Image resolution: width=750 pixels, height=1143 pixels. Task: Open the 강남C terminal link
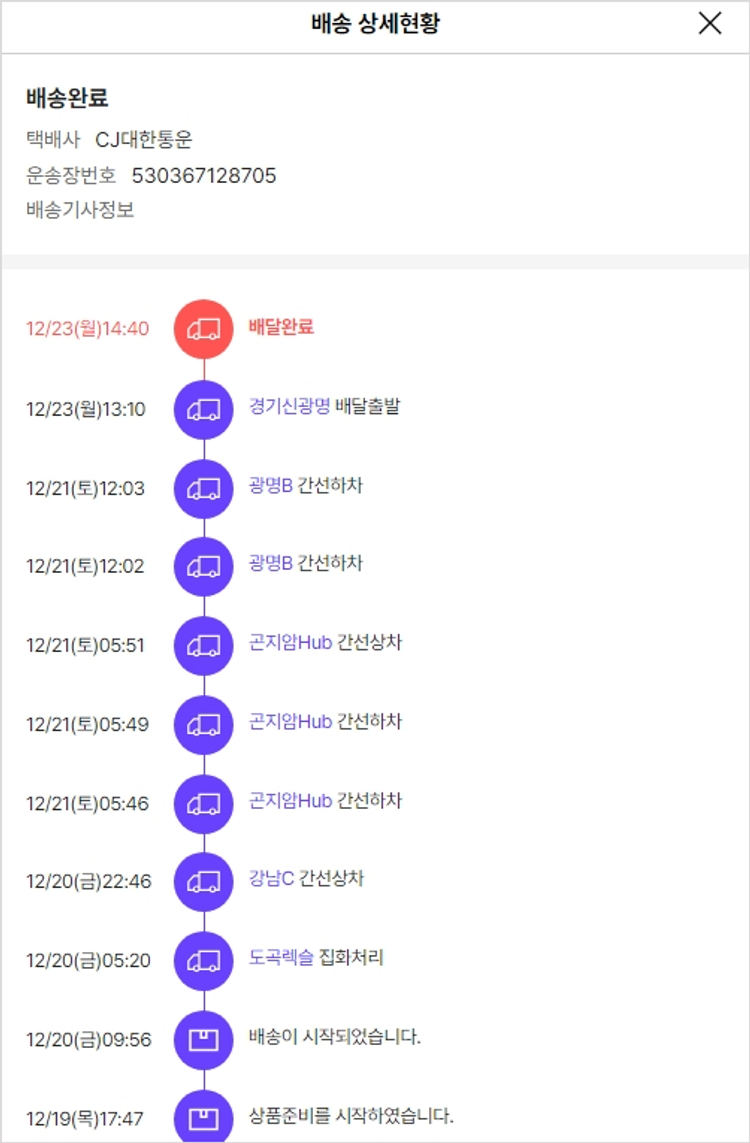[272, 879]
